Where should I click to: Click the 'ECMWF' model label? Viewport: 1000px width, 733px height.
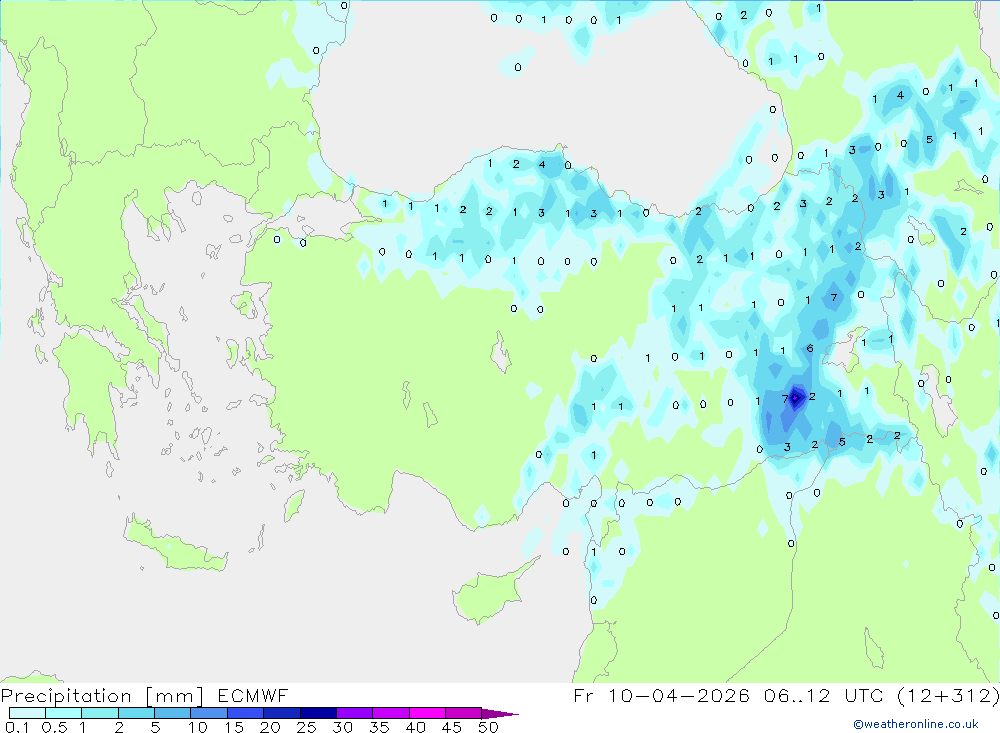(253, 695)
